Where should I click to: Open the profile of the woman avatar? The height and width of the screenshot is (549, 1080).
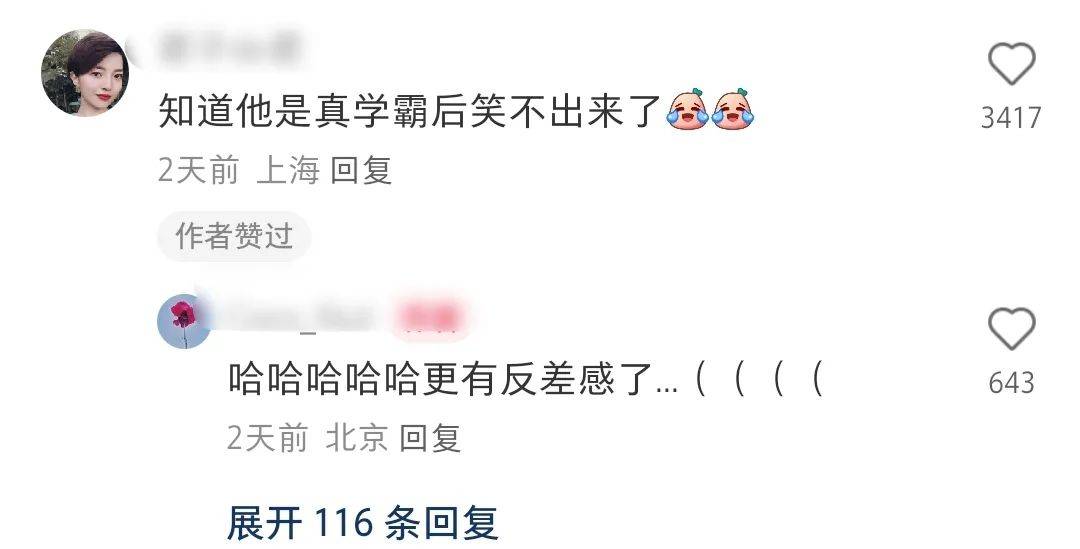click(85, 73)
